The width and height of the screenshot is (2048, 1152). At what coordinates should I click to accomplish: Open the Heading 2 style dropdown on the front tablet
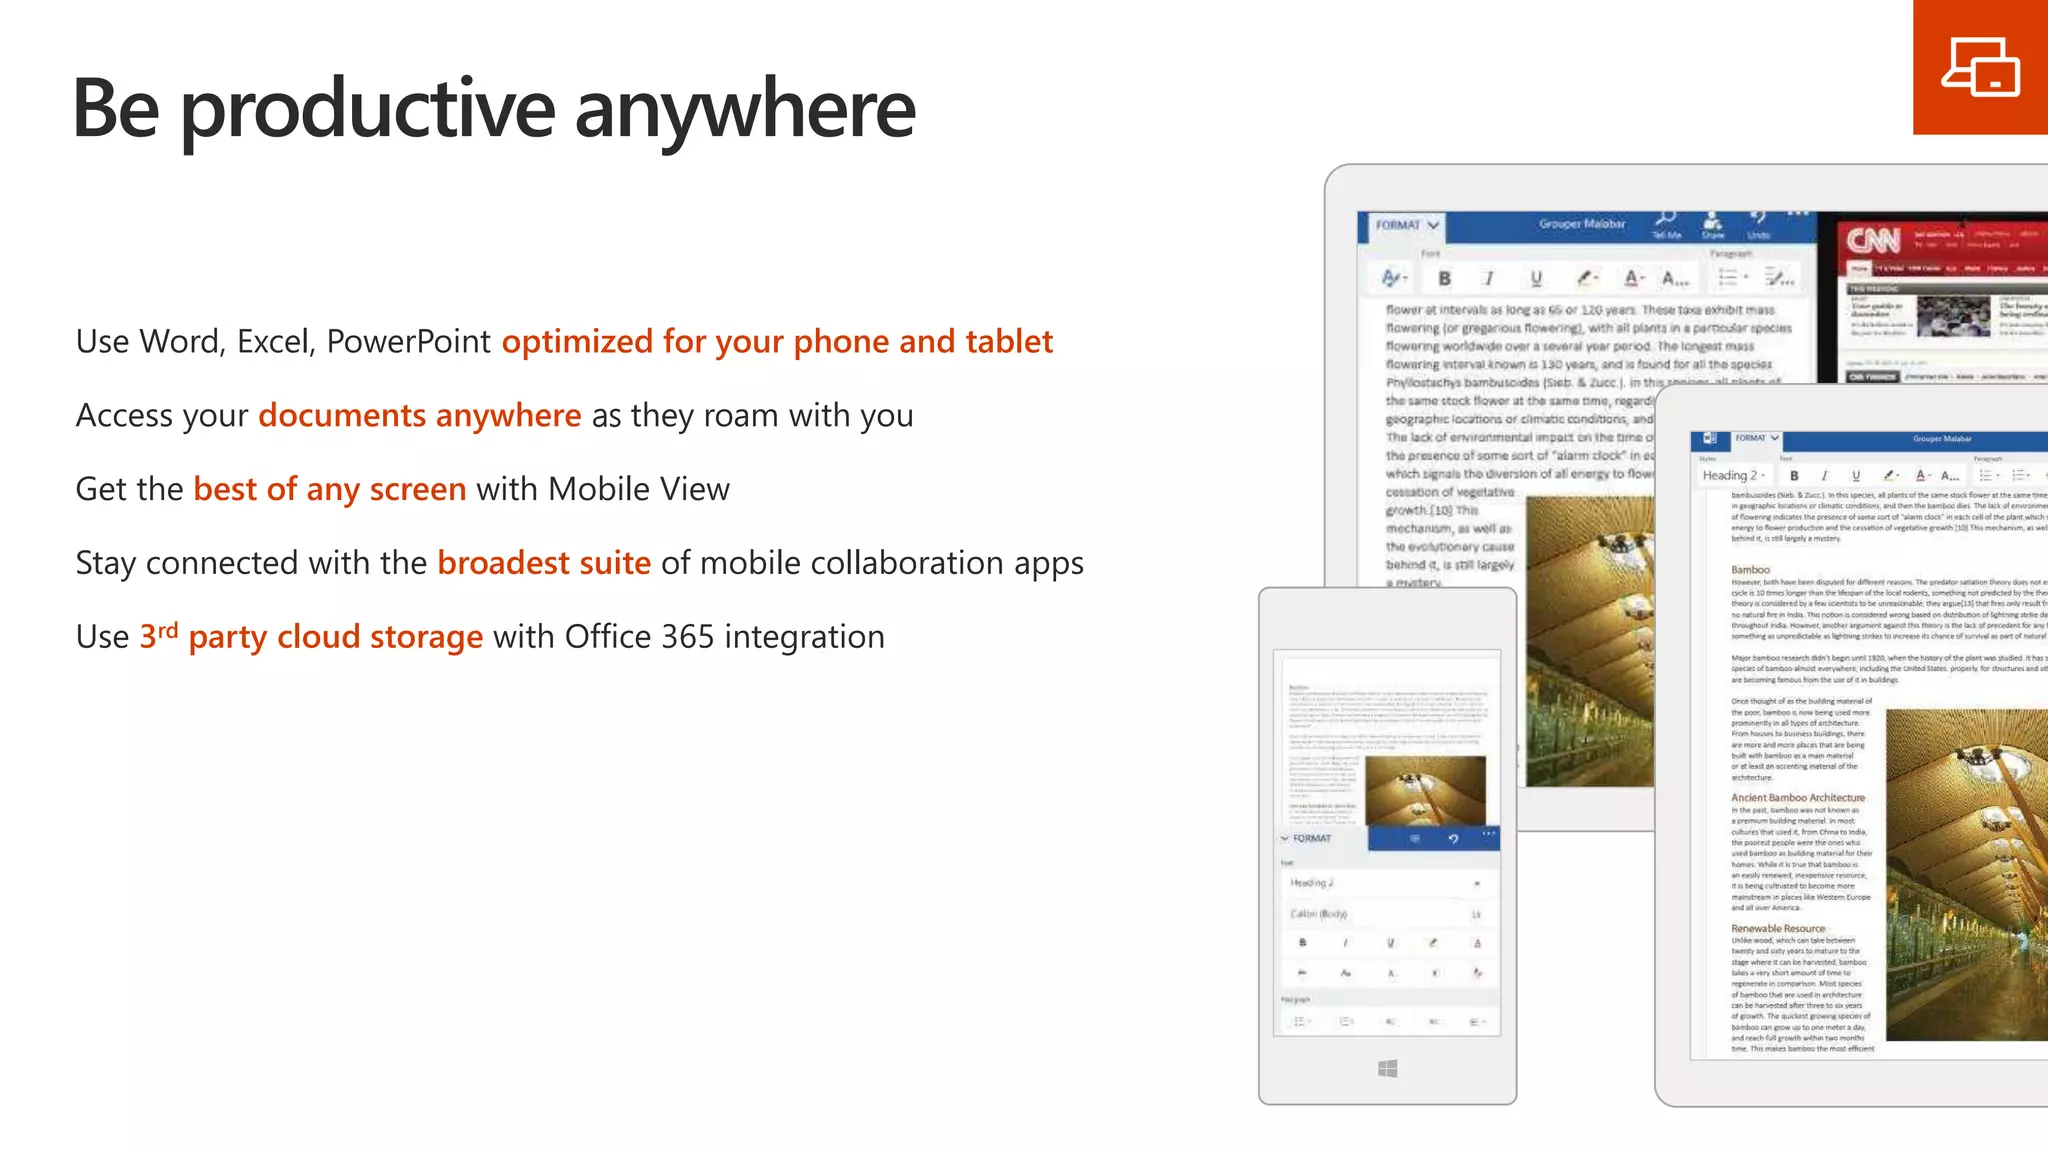coord(1734,475)
